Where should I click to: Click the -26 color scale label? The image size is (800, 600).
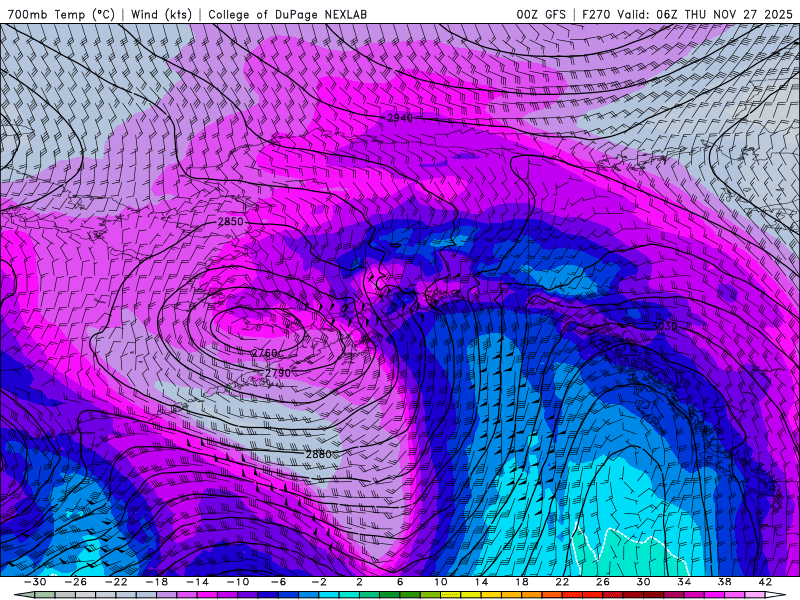pos(76,582)
